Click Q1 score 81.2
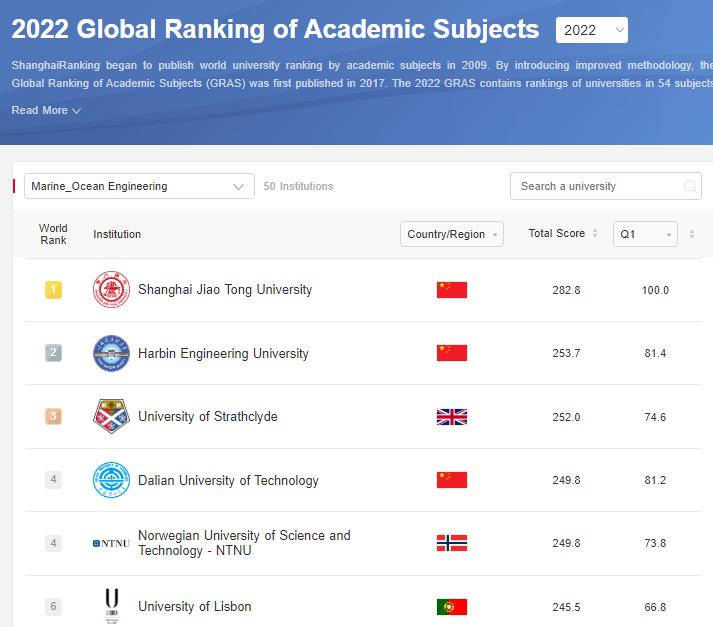713x627 pixels. pyautogui.click(x=655, y=480)
